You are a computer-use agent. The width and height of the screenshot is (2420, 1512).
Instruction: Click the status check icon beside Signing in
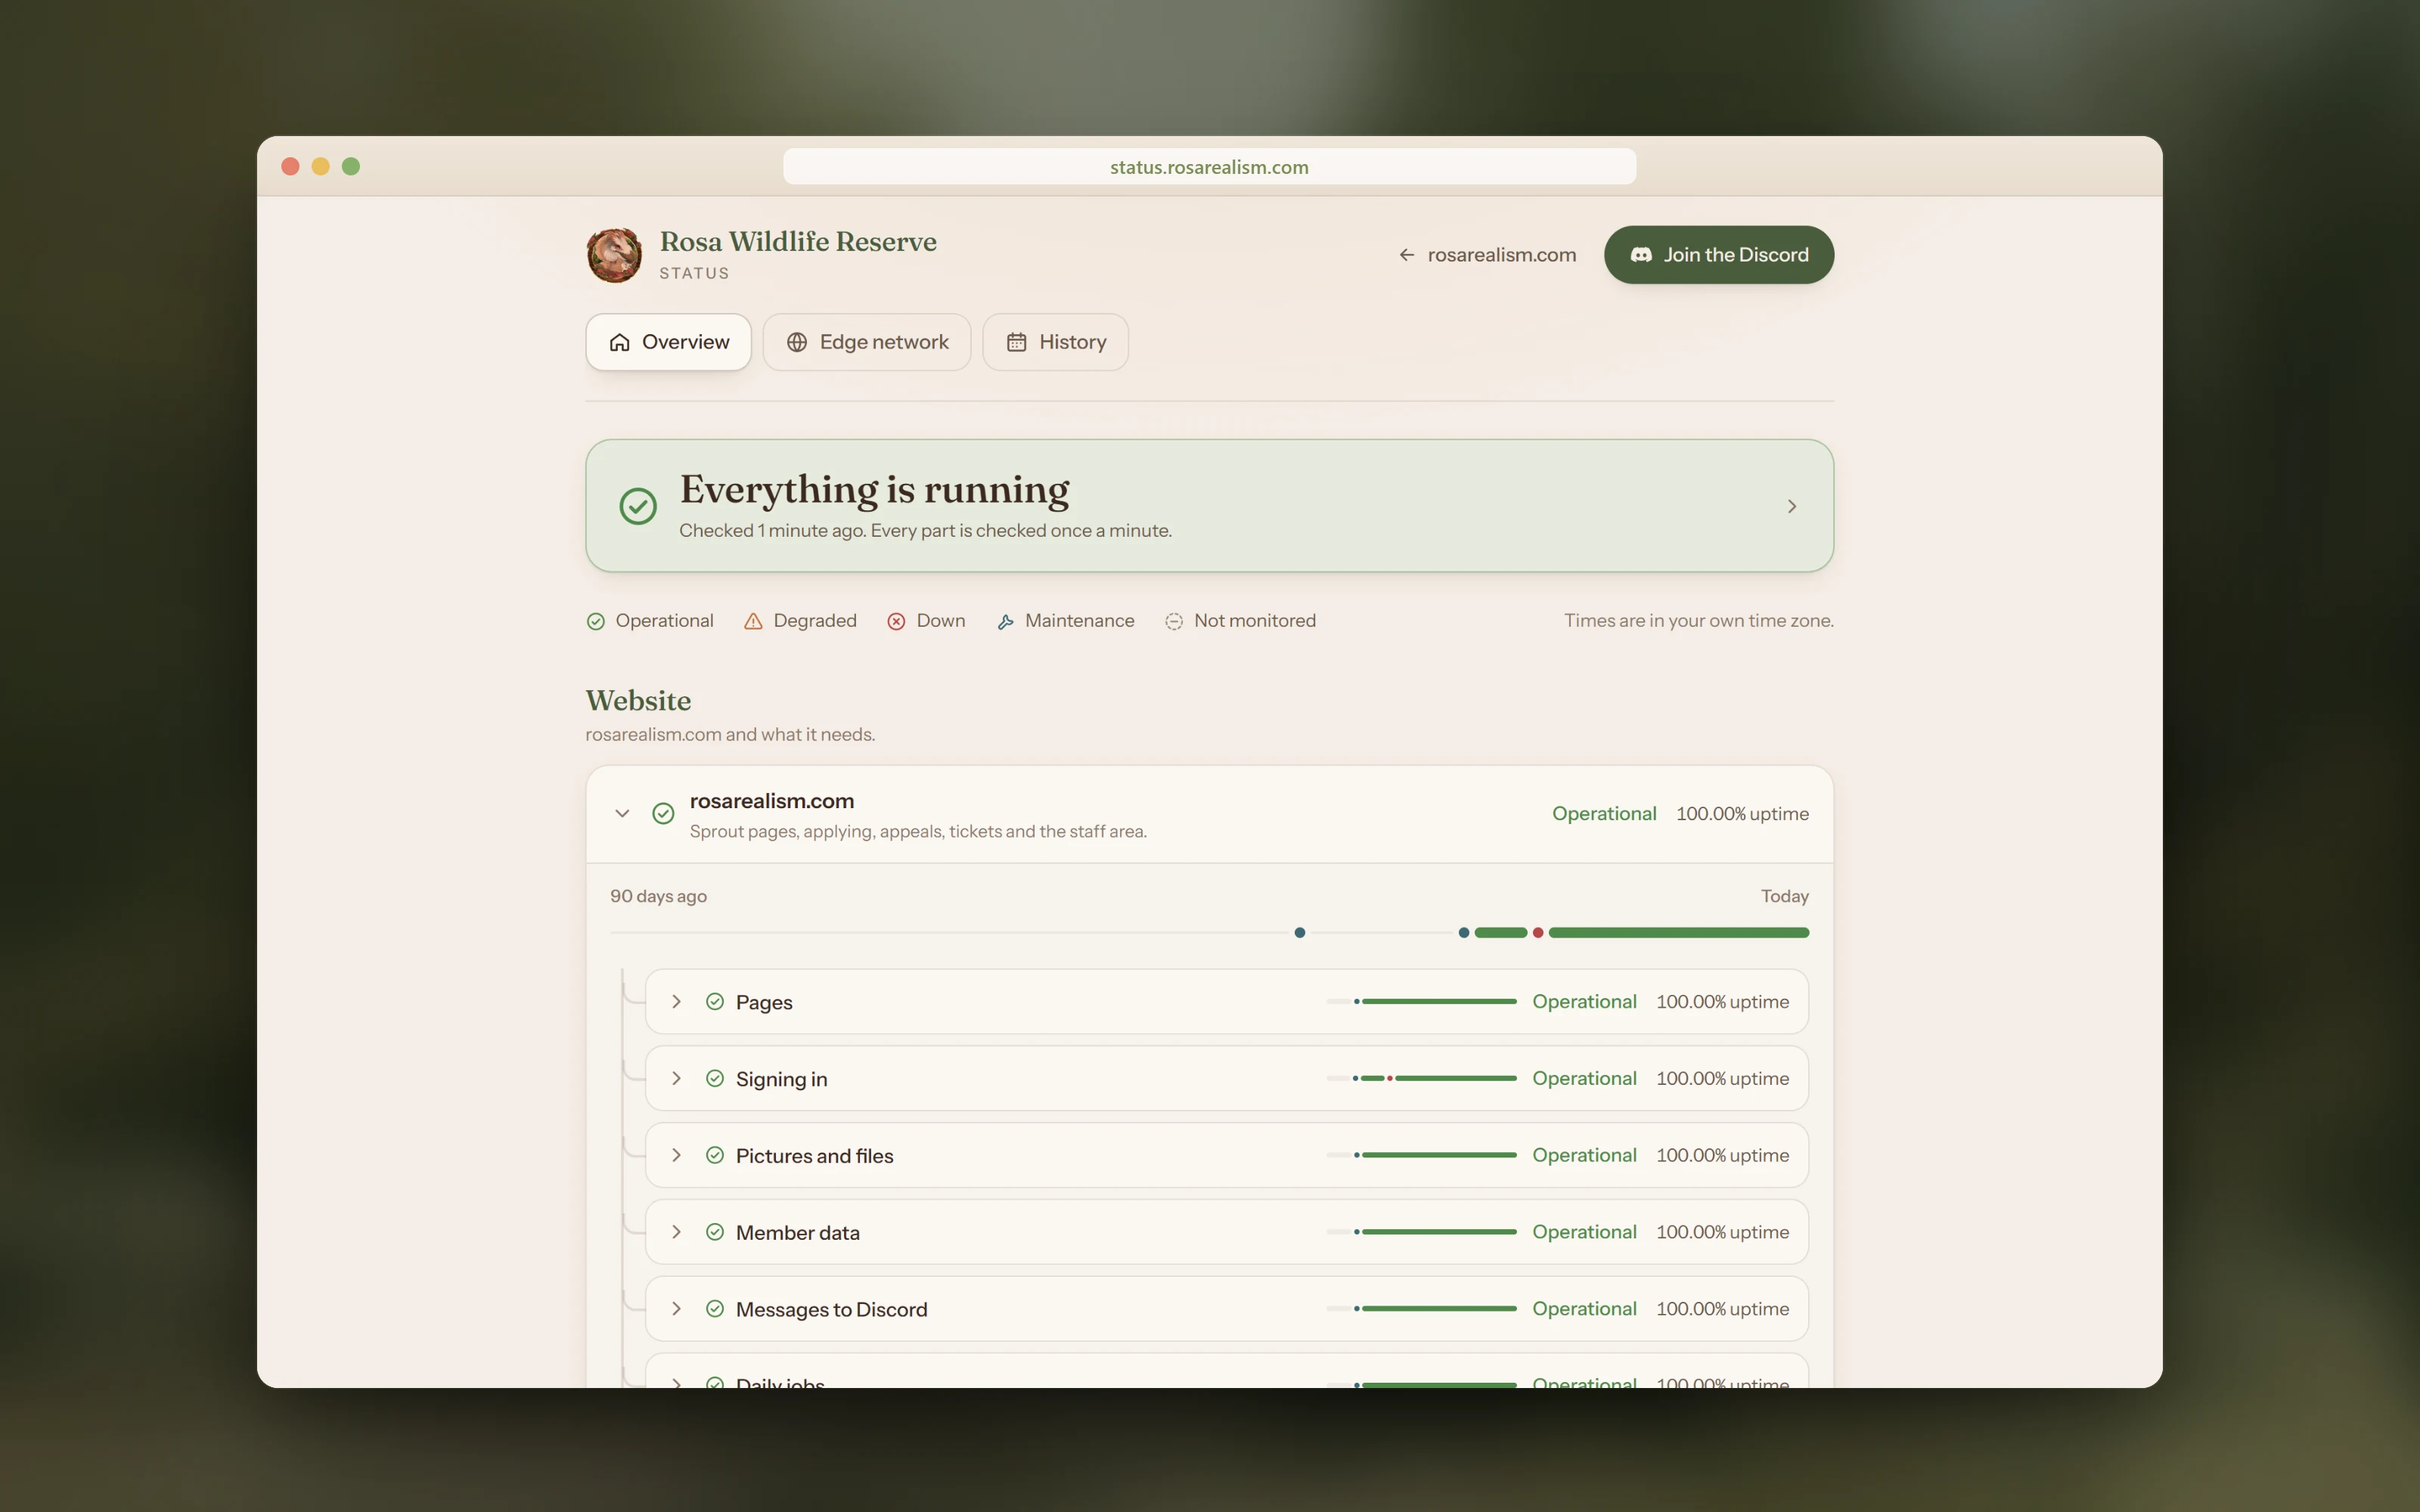715,1078
